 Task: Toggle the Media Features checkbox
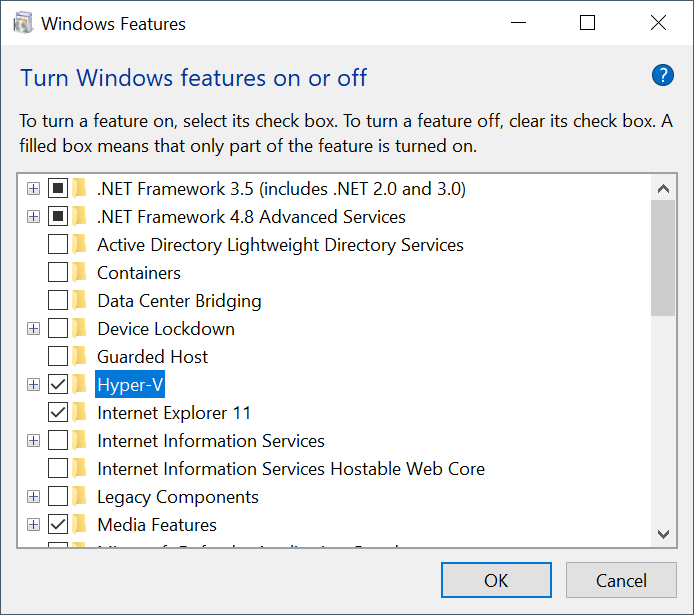(58, 525)
